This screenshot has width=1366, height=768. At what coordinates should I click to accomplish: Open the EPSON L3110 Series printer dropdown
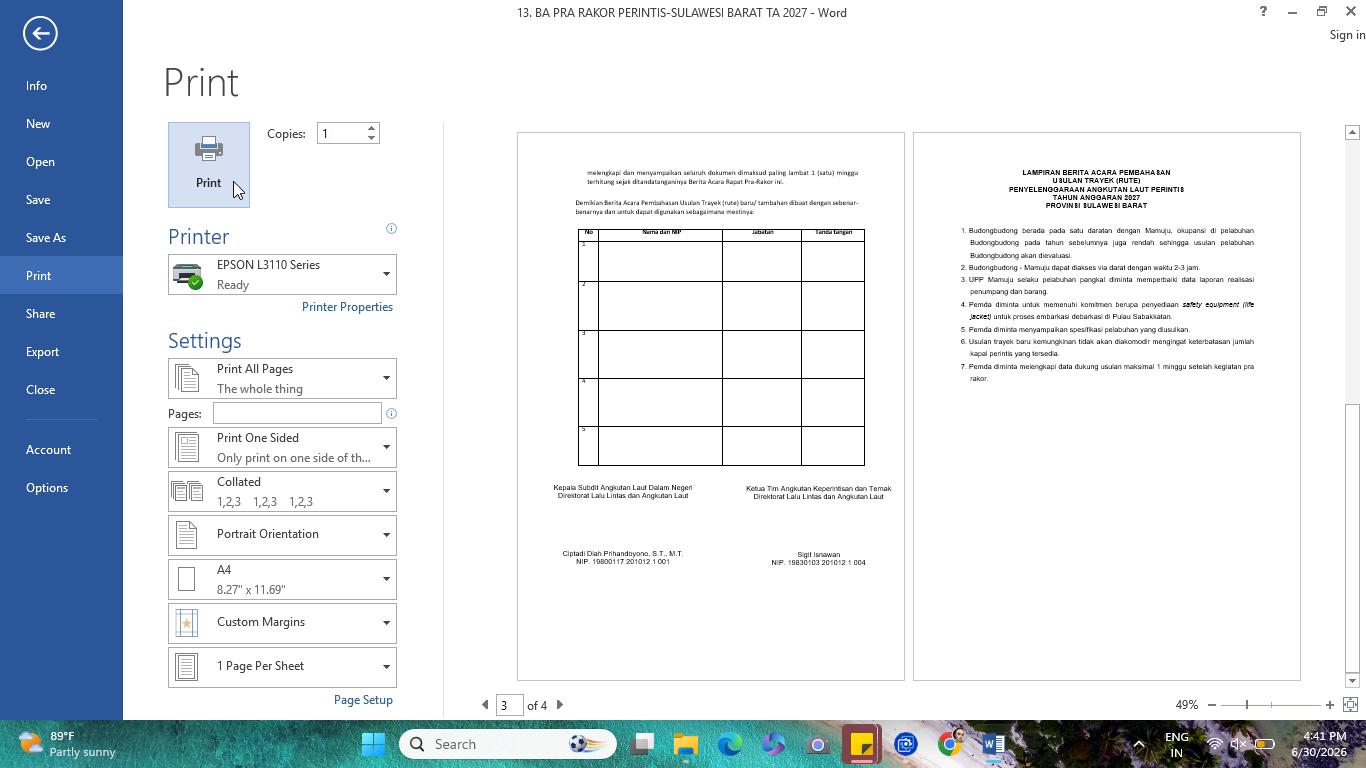(282, 274)
